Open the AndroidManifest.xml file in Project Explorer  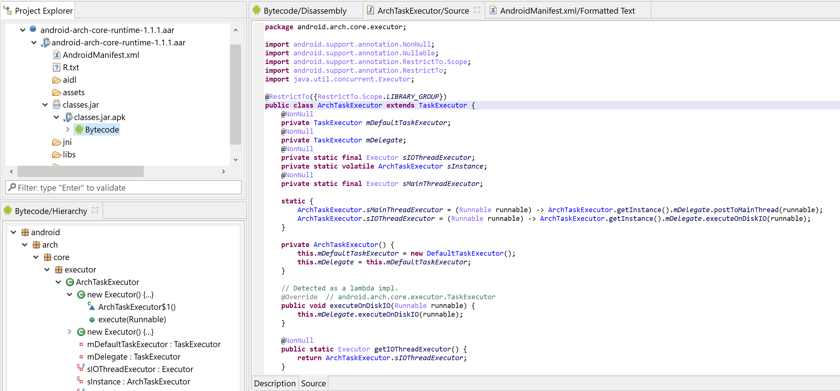pos(94,55)
